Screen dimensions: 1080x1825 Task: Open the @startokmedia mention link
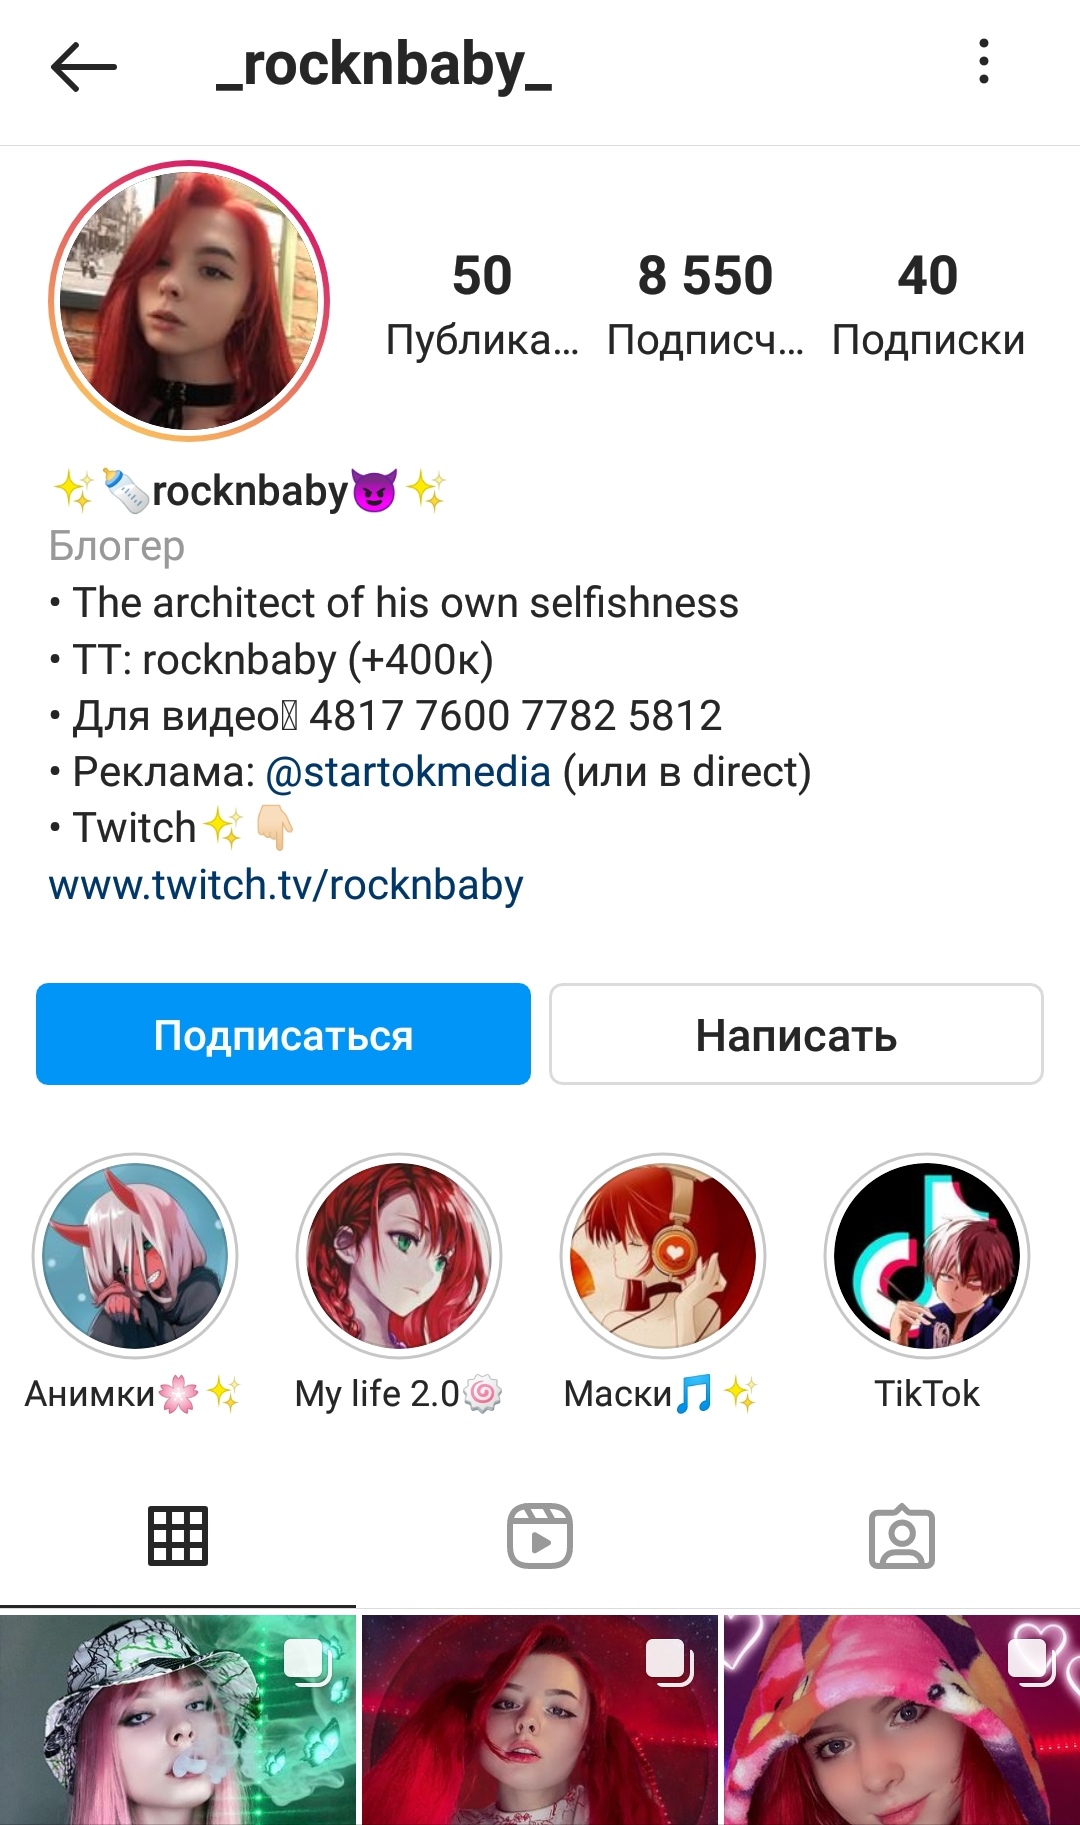point(408,772)
